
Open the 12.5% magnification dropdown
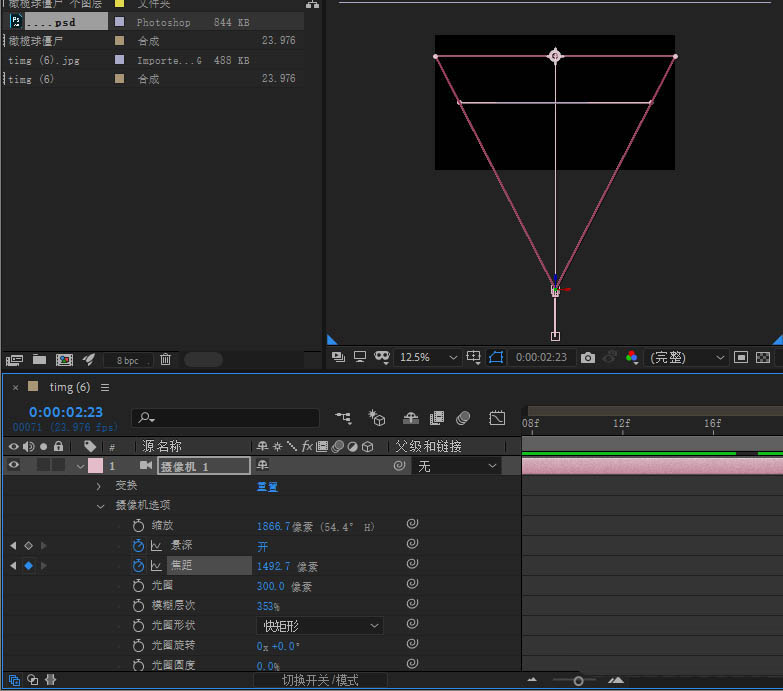tap(429, 357)
